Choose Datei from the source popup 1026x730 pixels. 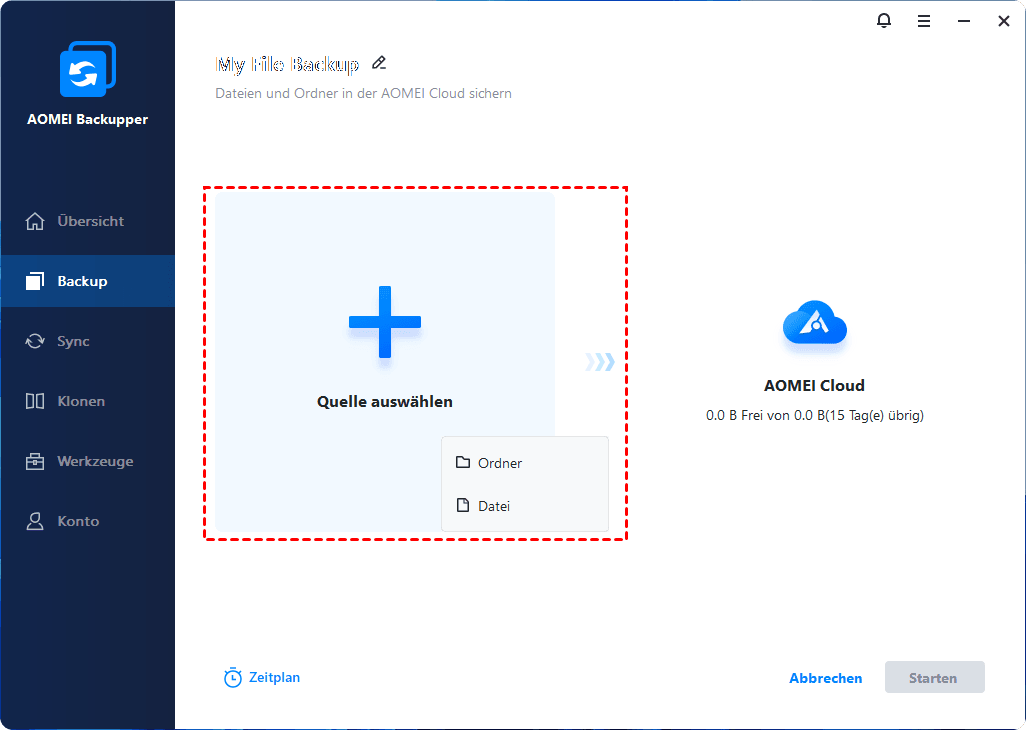(494, 506)
